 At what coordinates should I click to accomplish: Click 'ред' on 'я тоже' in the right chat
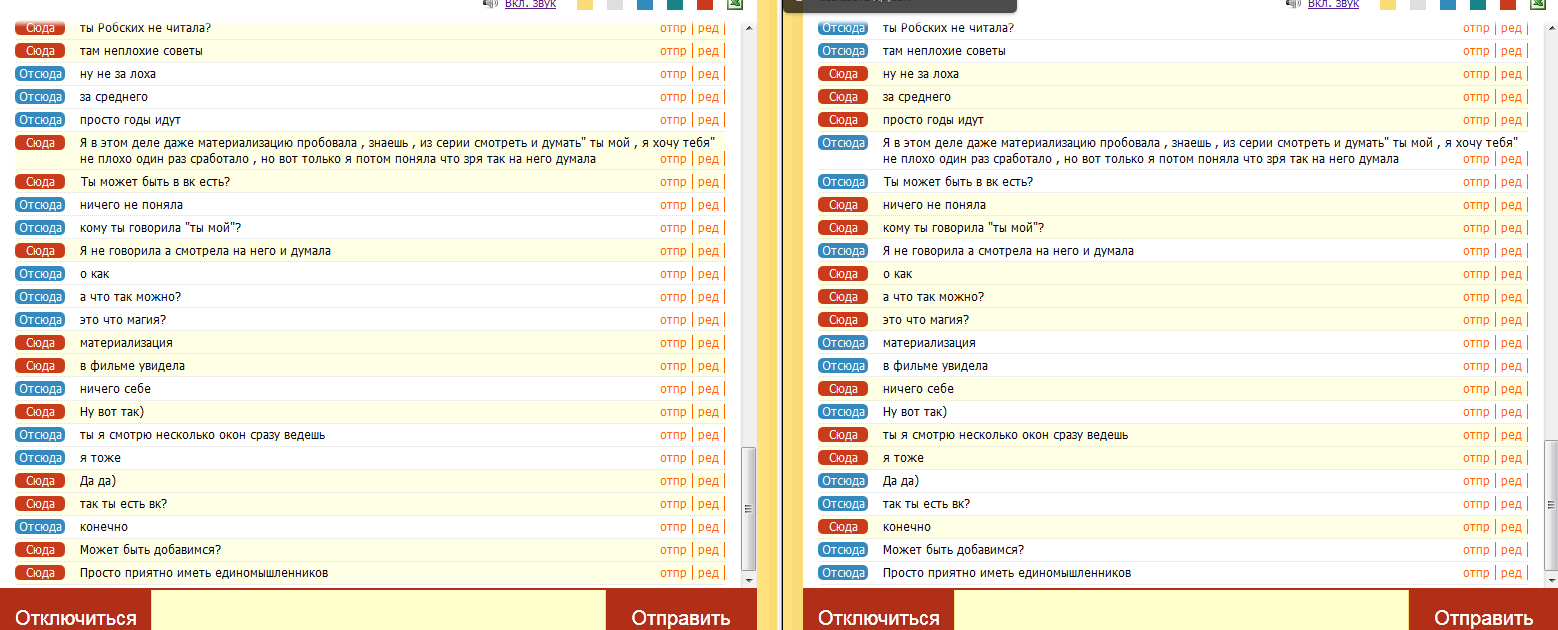pos(1511,458)
